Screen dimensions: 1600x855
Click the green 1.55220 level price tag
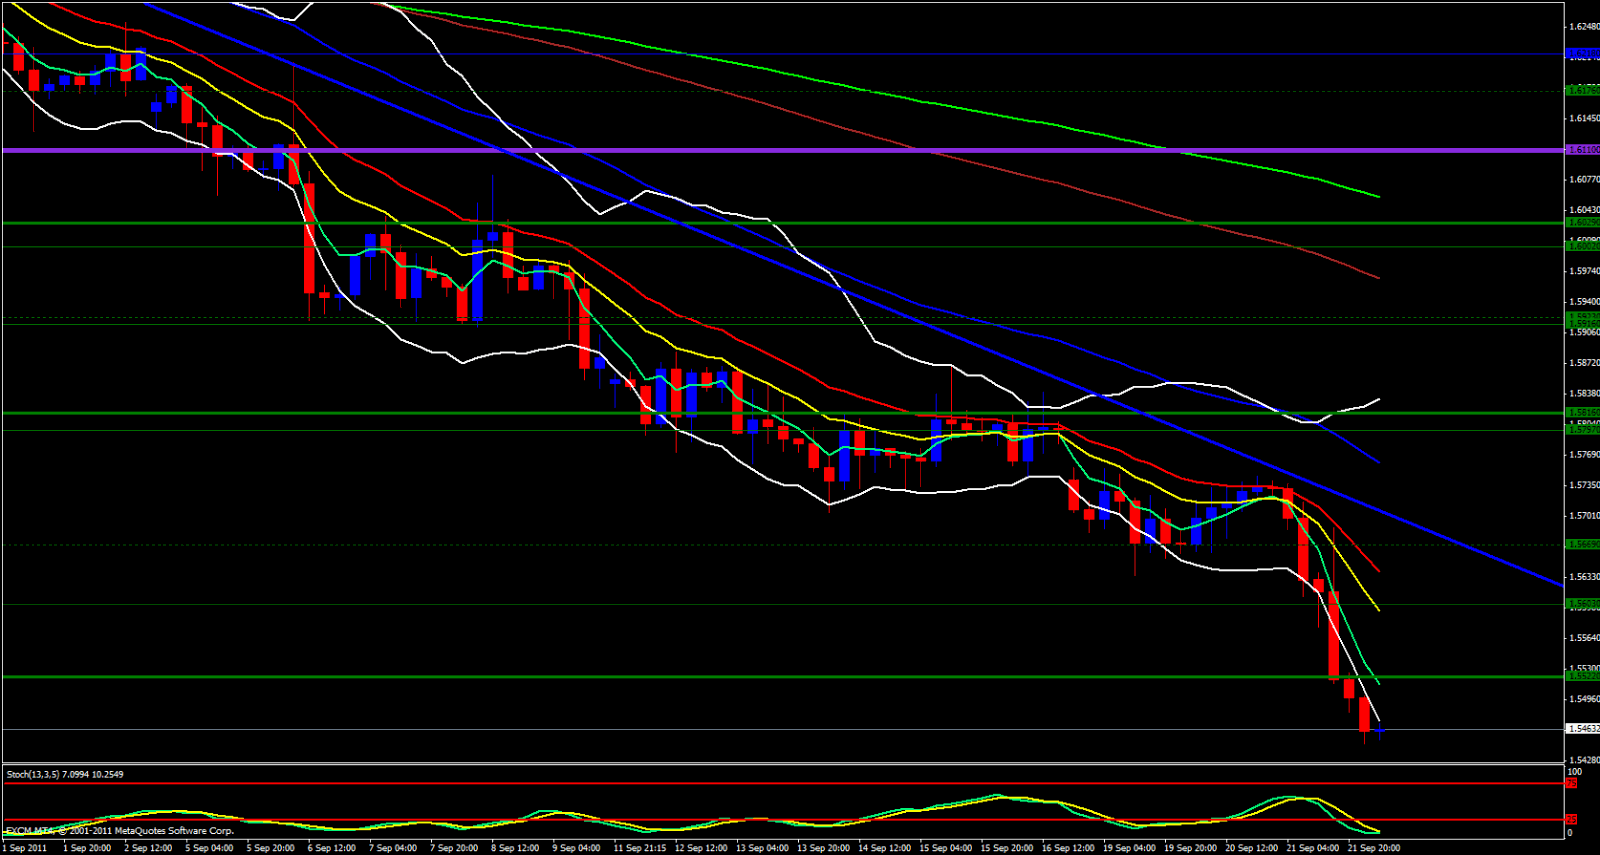coord(1583,676)
